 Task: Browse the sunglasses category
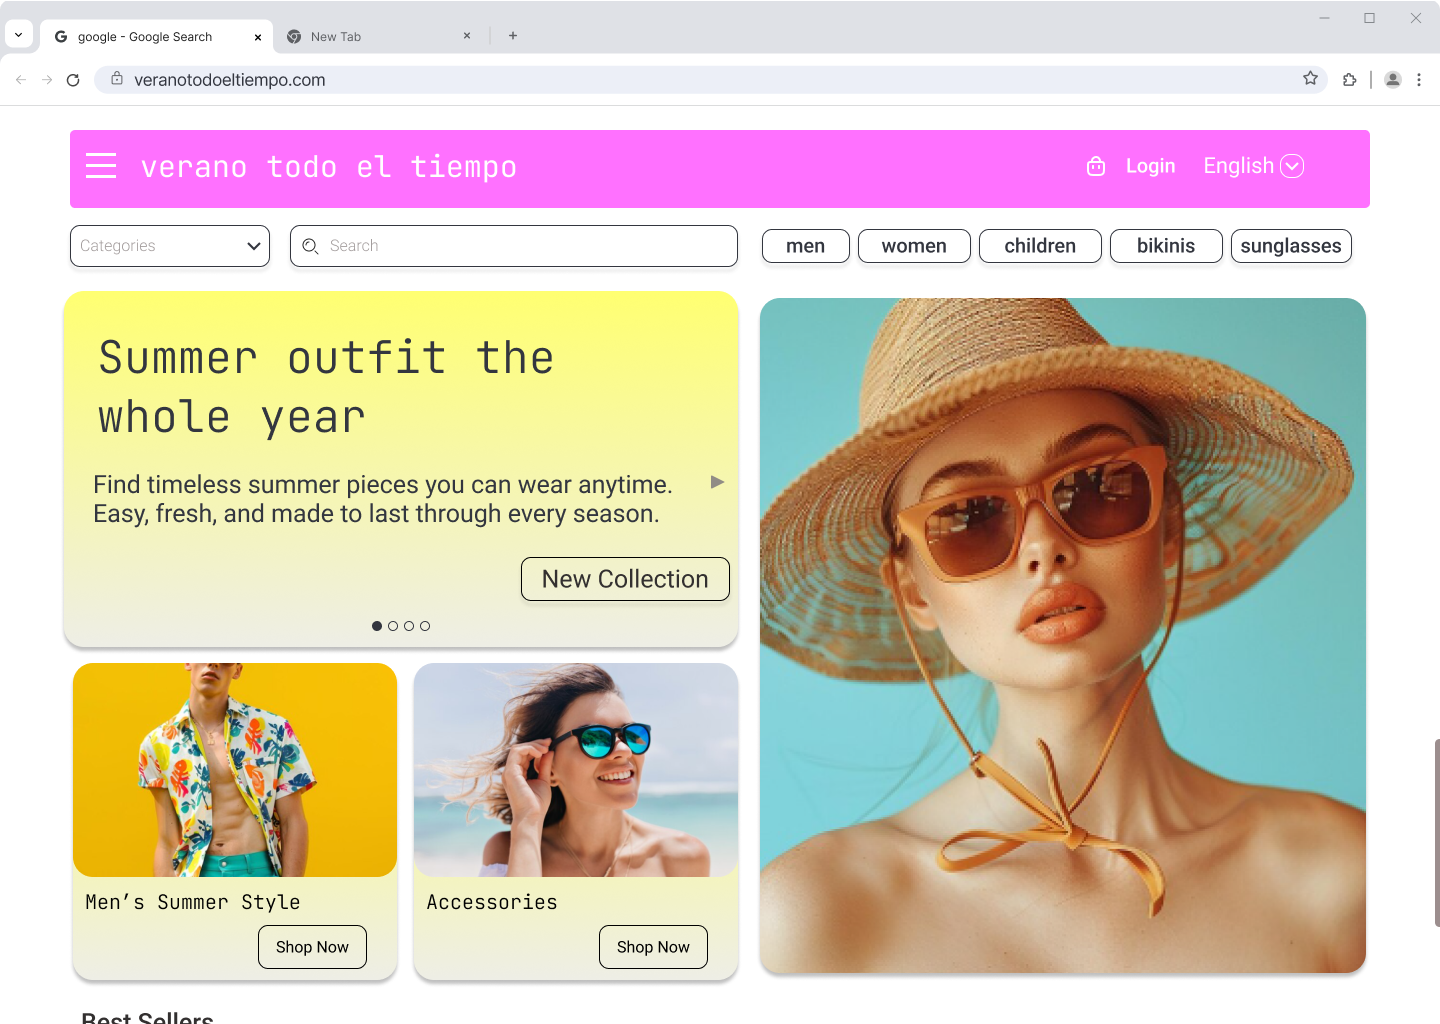pos(1291,246)
